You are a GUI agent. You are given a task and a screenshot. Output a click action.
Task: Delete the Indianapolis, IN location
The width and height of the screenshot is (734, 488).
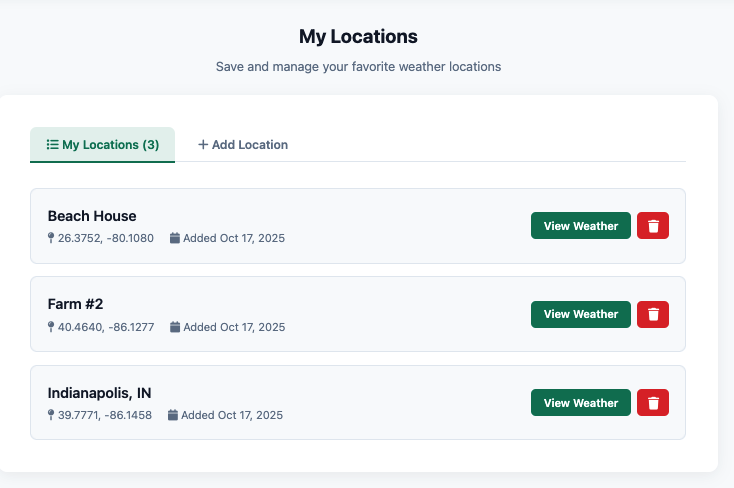pos(653,403)
